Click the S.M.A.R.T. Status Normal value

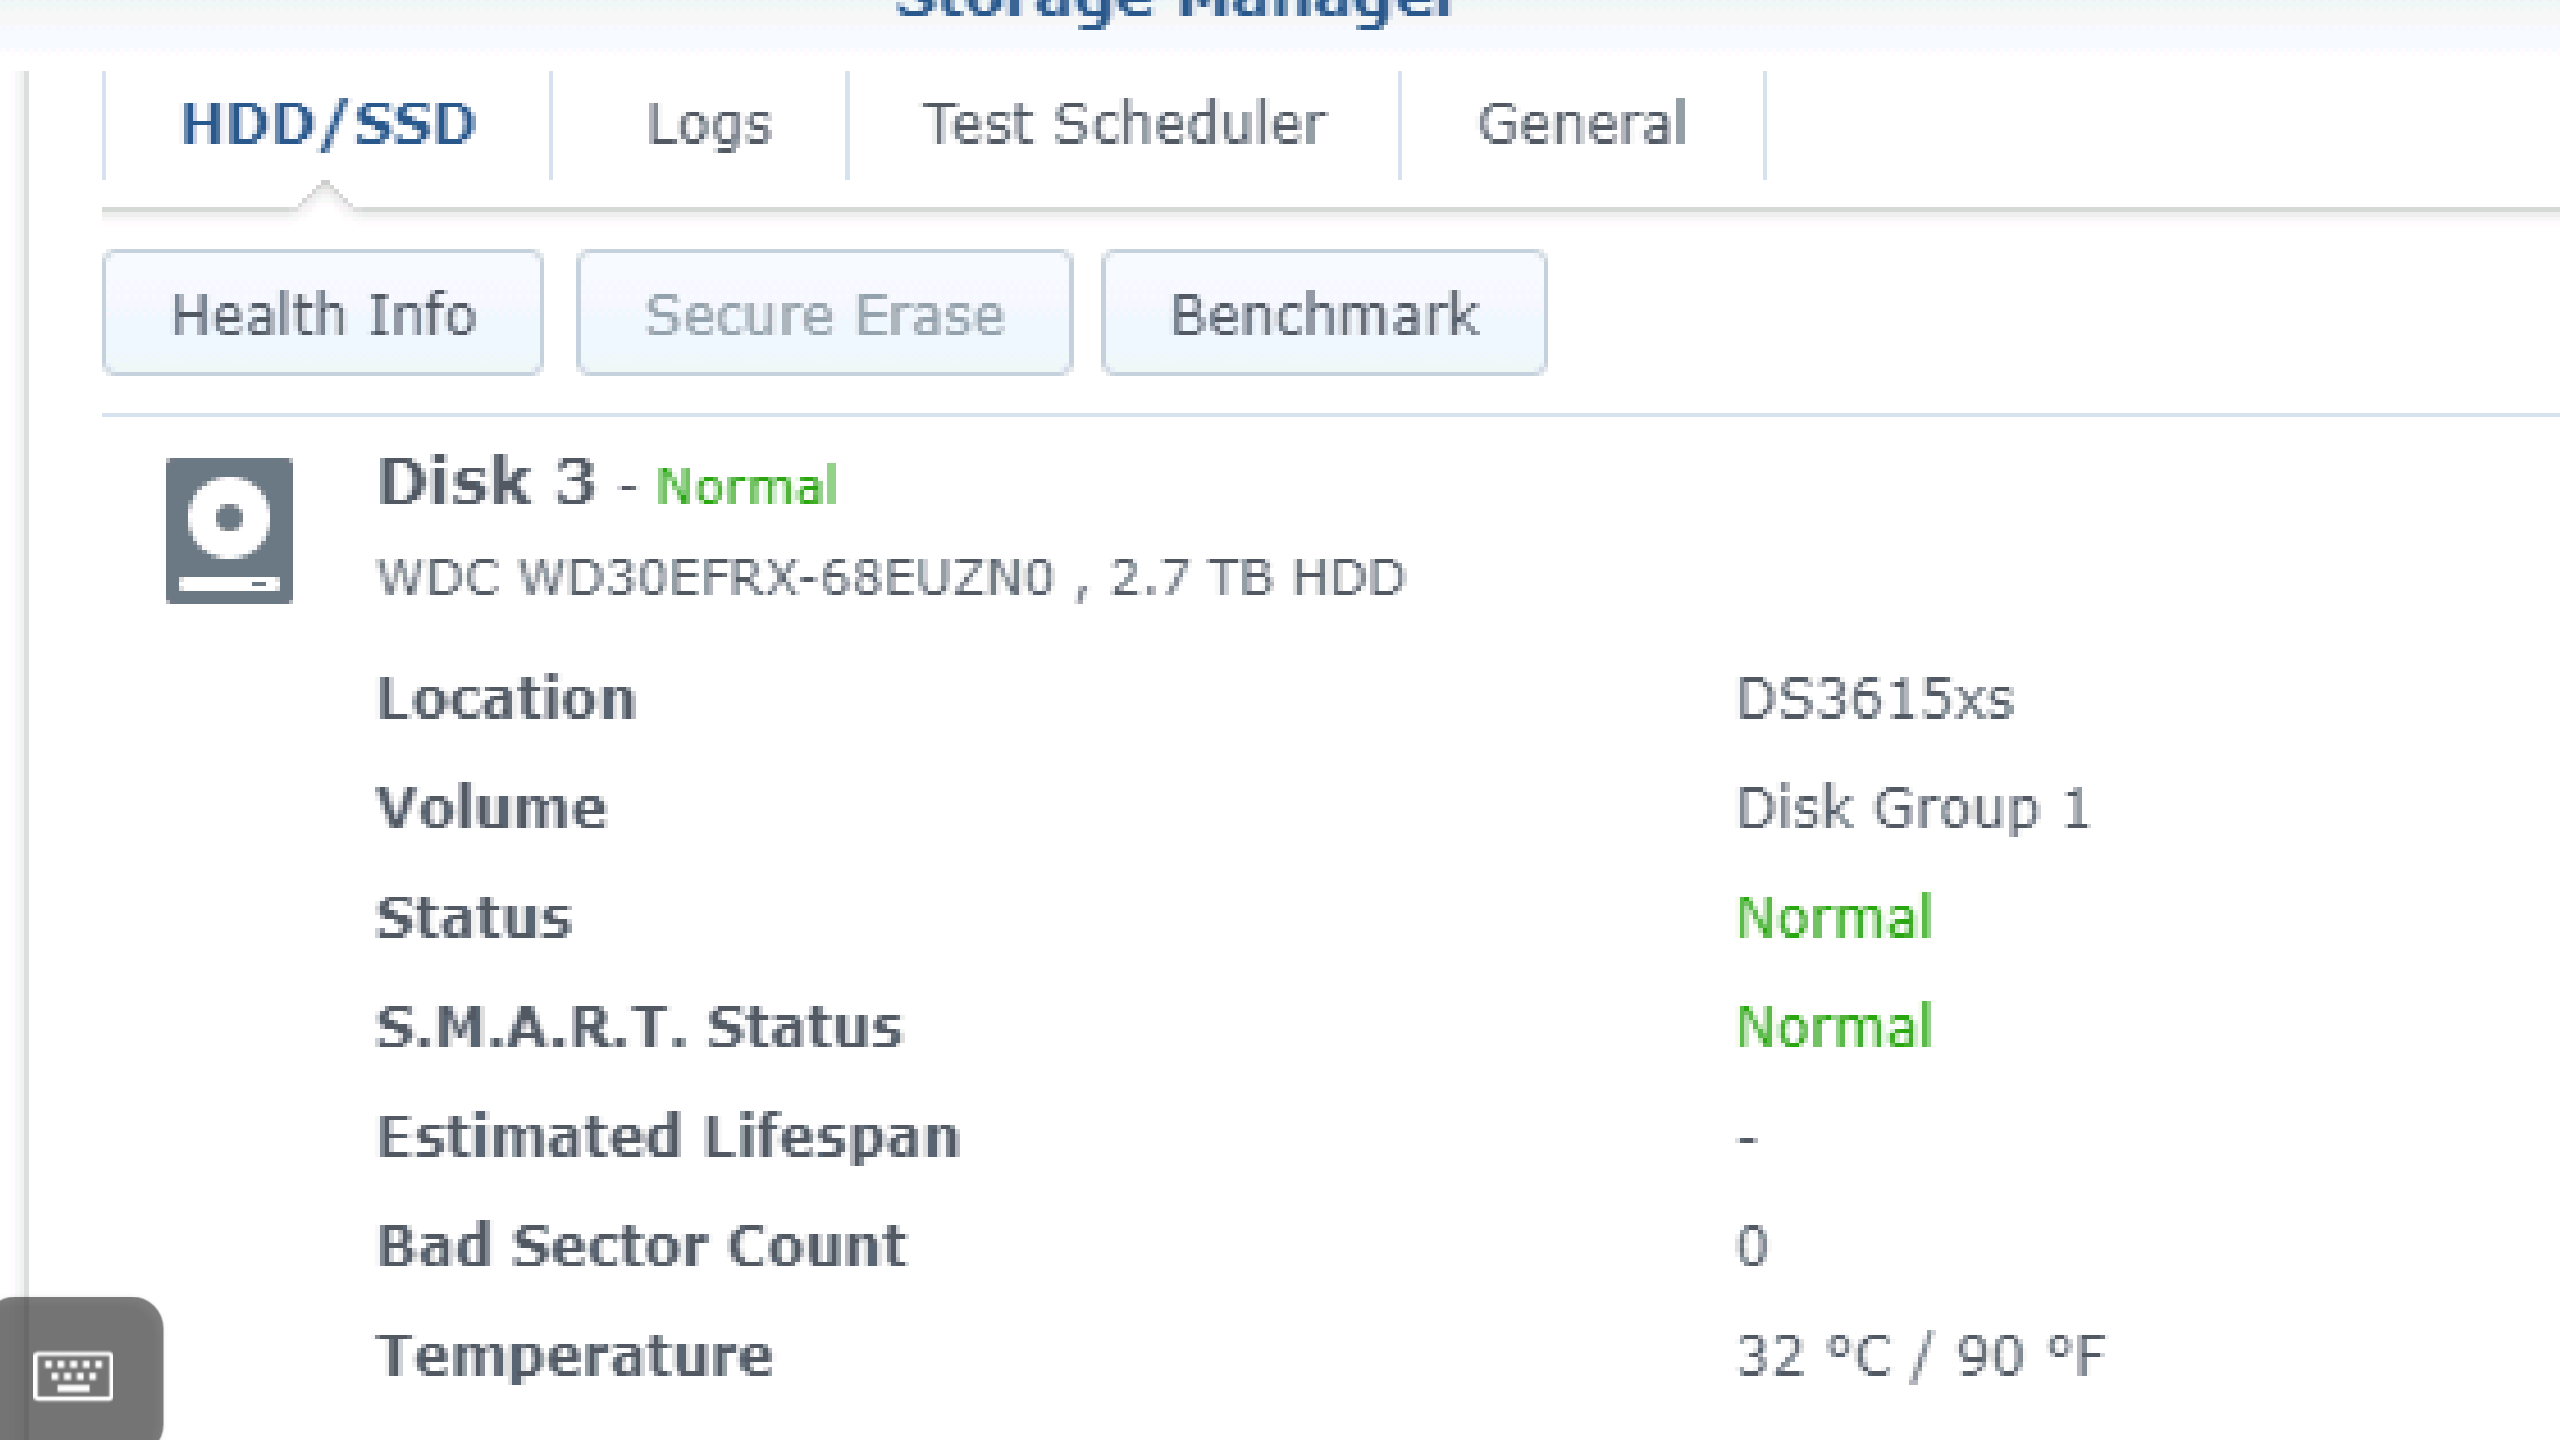pos(1834,1027)
